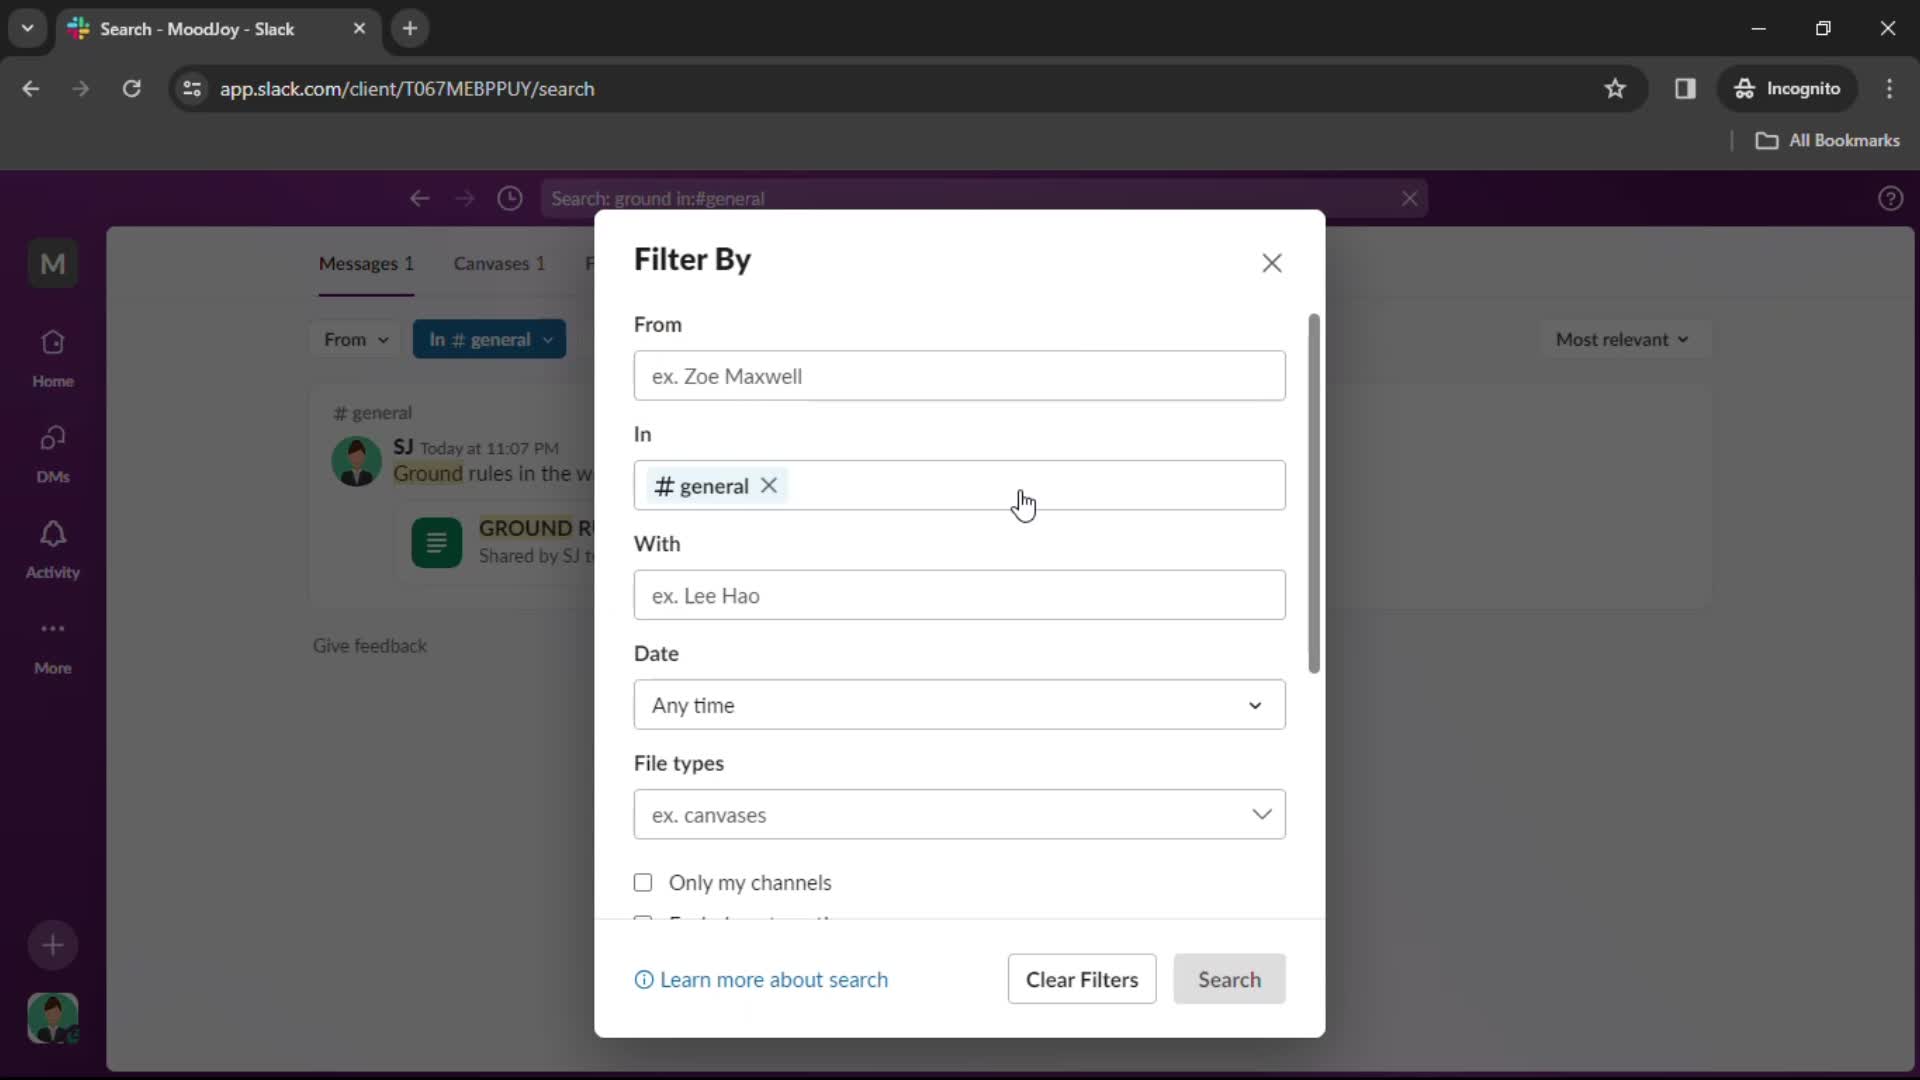Click the Learn more about search link
This screenshot has width=1920, height=1080.
(764, 978)
